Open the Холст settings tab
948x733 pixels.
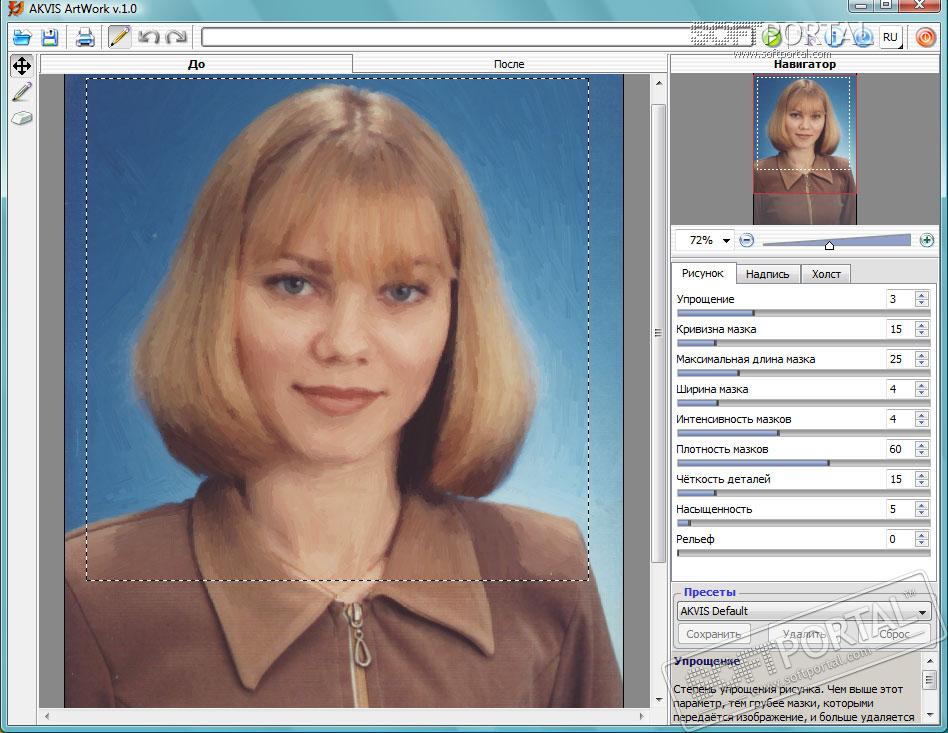coord(826,274)
